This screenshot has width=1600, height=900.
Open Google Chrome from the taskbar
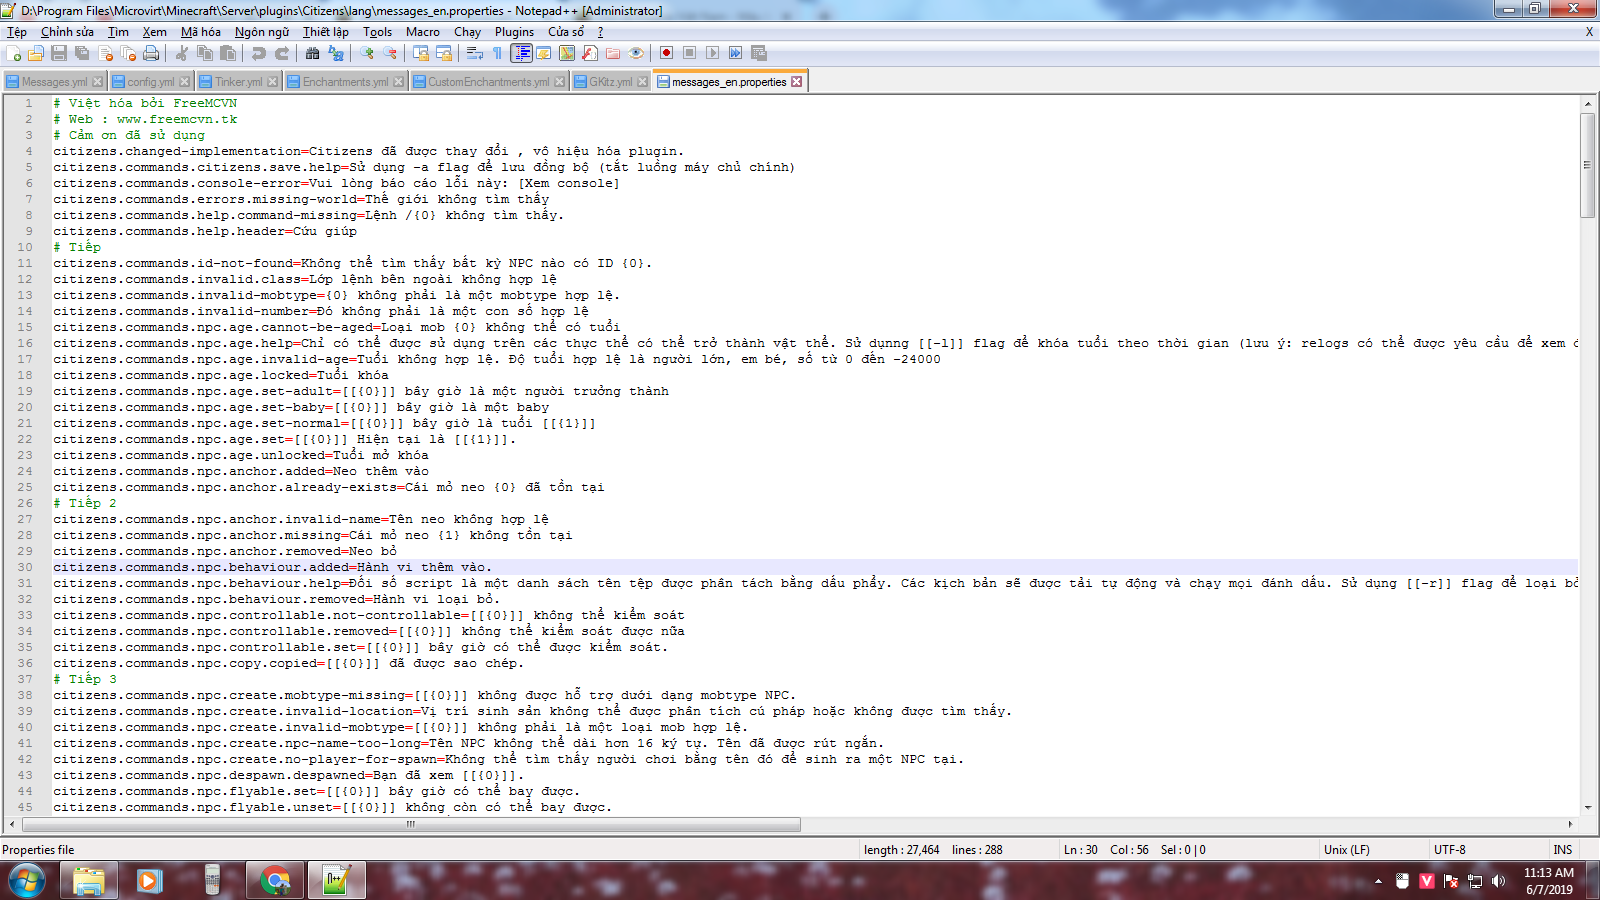point(275,881)
